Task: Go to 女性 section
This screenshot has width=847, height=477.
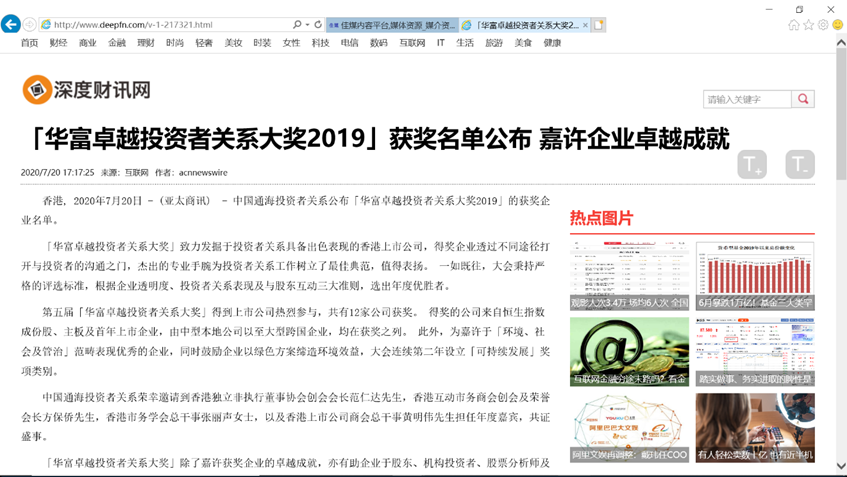Action: (x=291, y=43)
